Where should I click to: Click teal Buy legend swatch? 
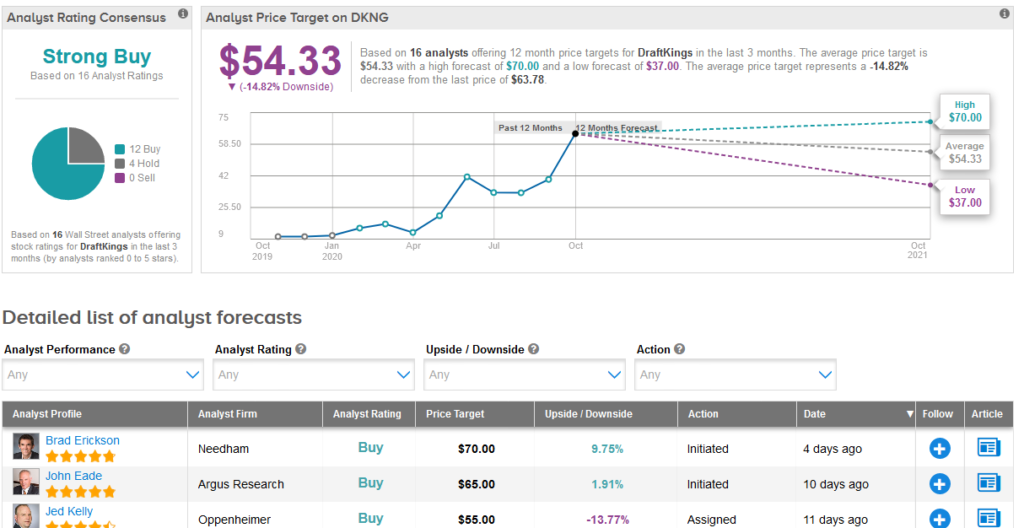(x=119, y=149)
